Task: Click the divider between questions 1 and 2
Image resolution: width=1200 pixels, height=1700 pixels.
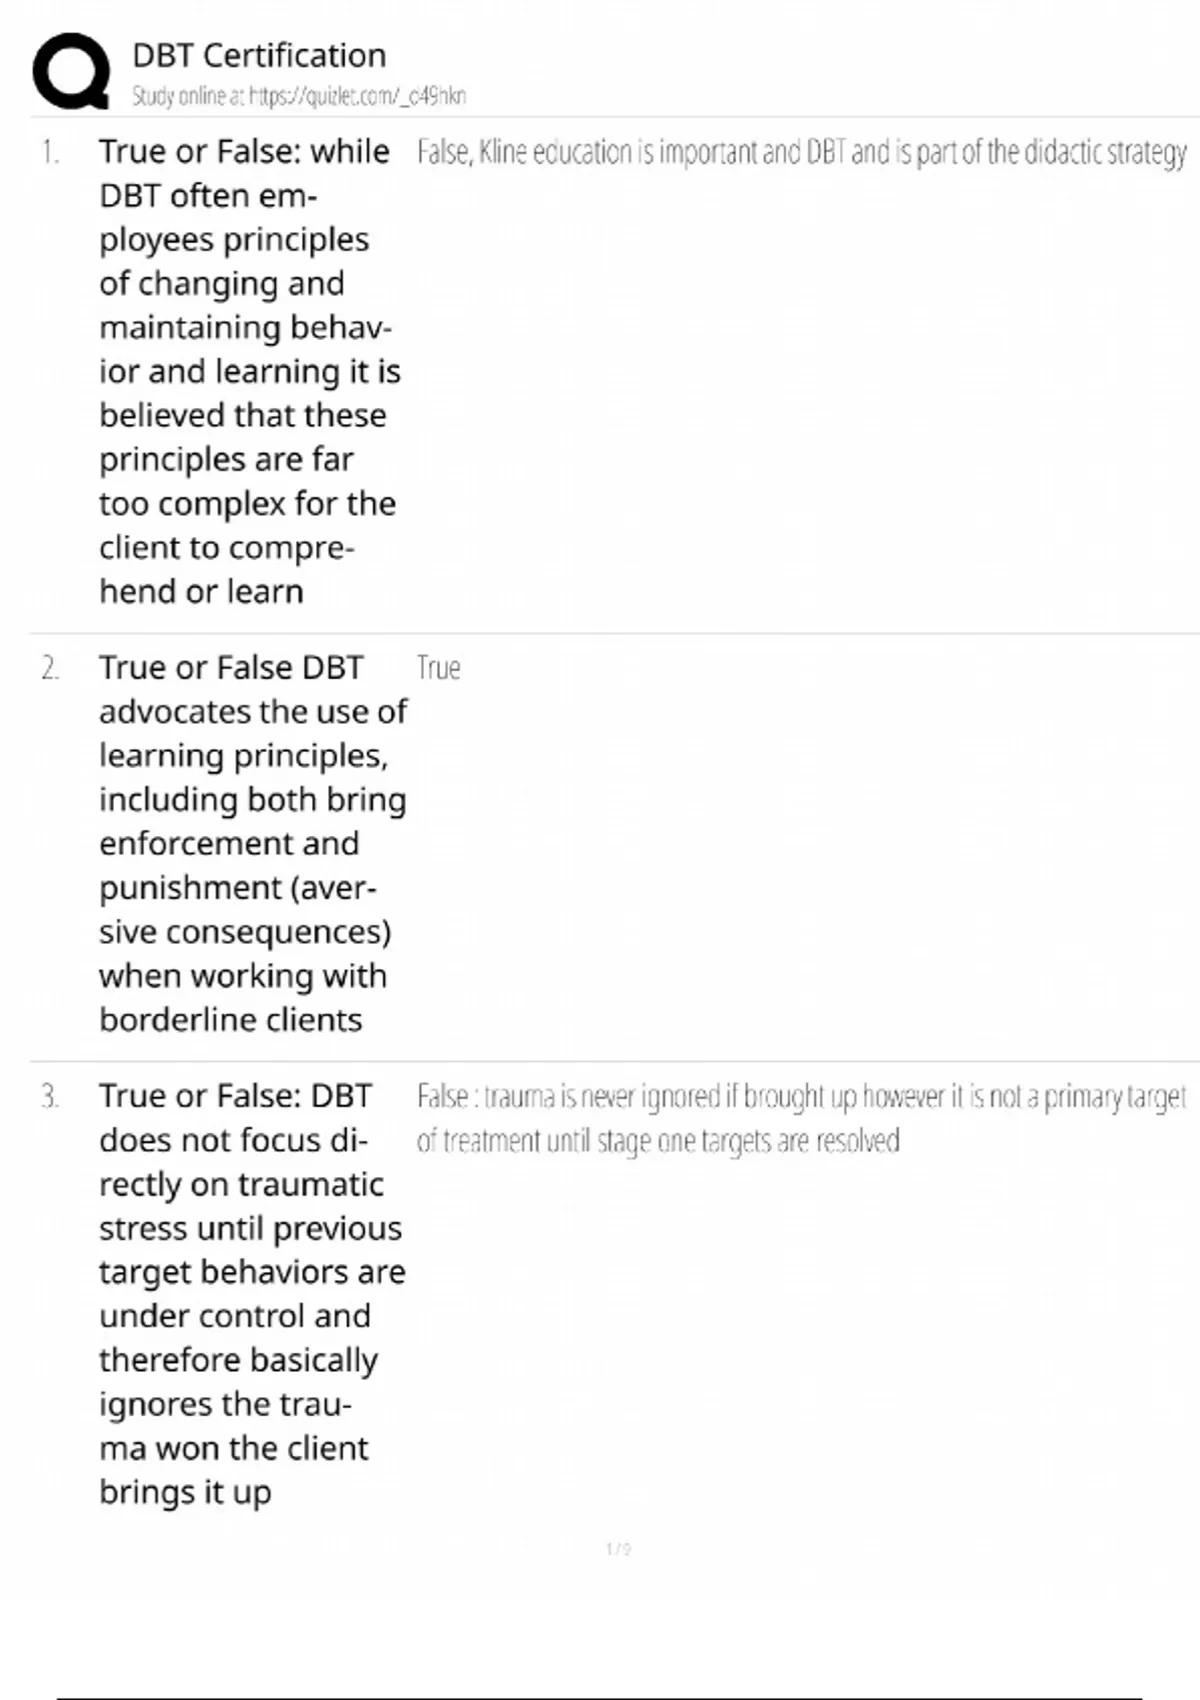Action: click(x=614, y=633)
